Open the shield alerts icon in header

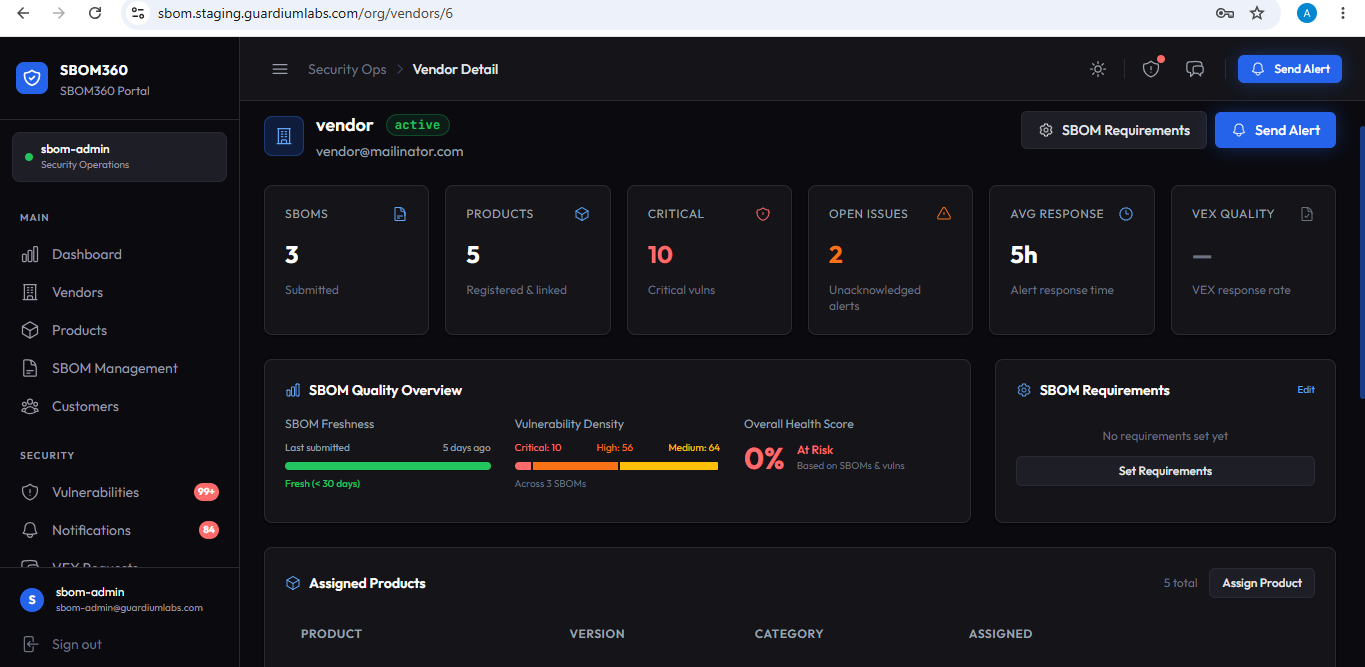[1151, 69]
